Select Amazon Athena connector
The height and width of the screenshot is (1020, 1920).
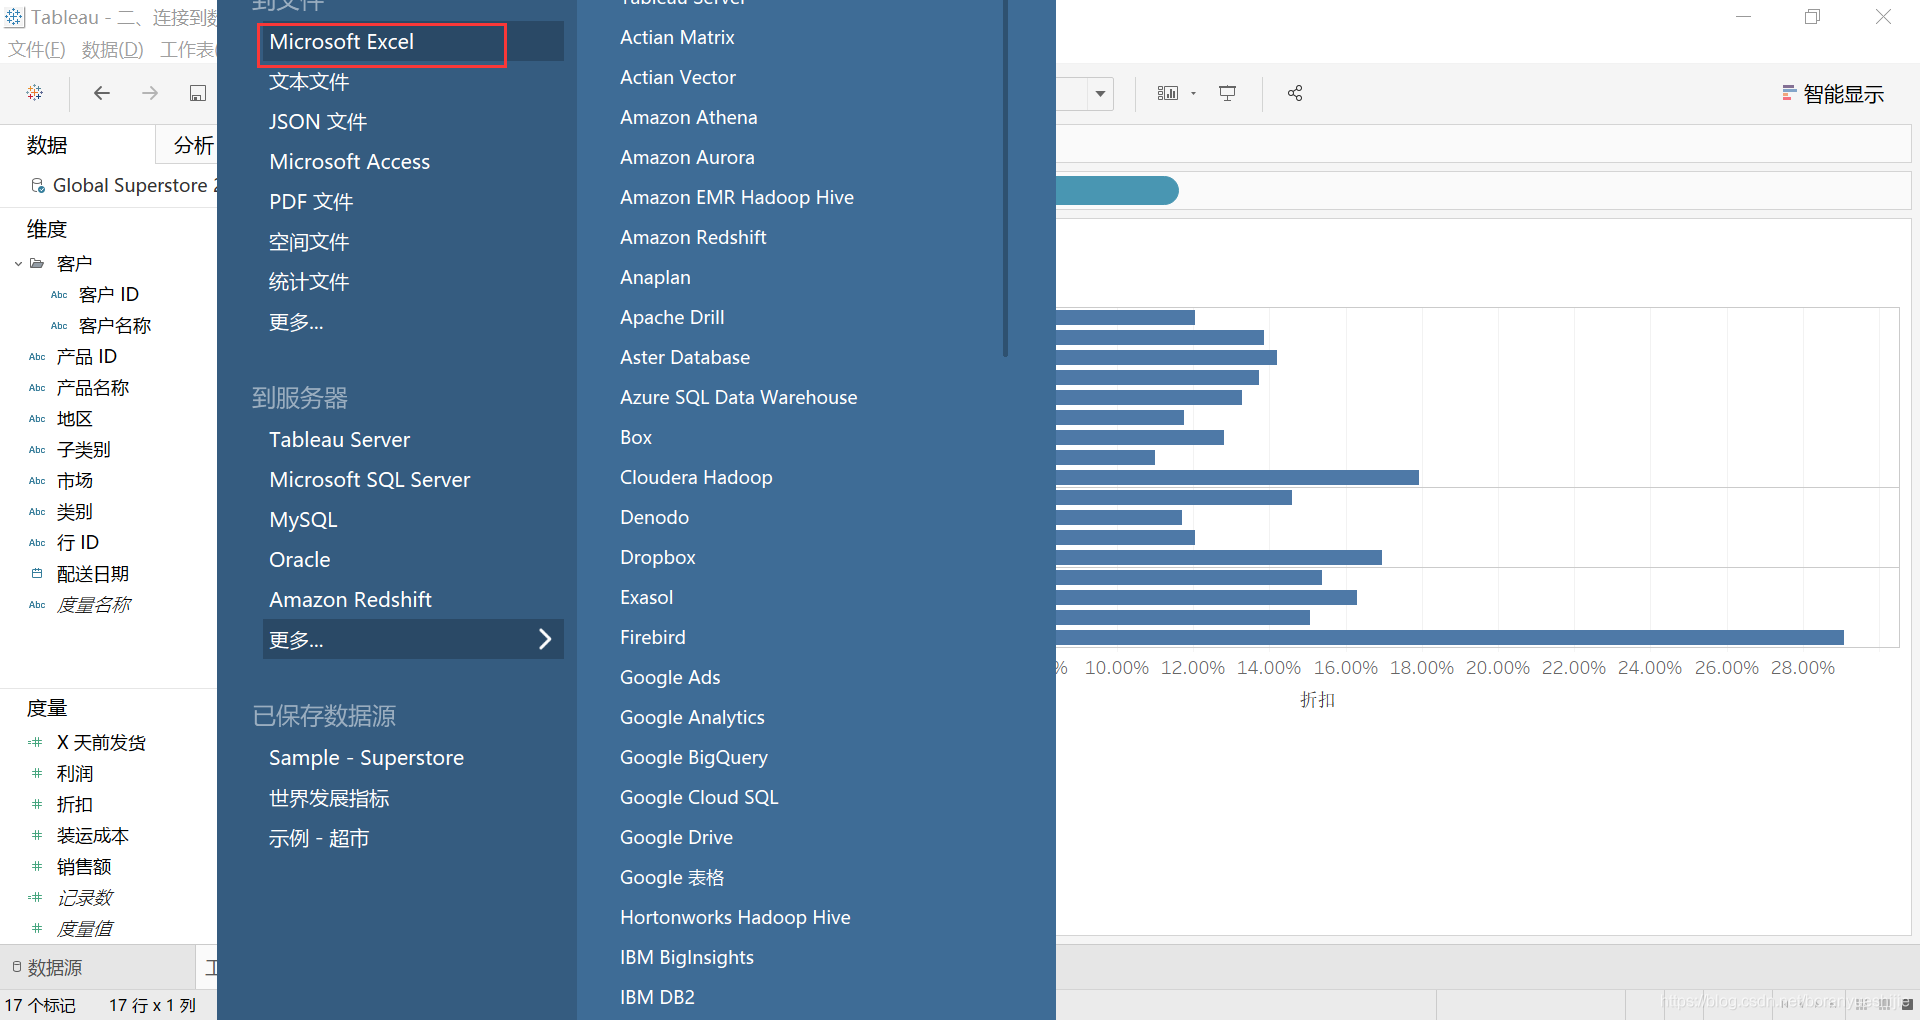tap(688, 118)
